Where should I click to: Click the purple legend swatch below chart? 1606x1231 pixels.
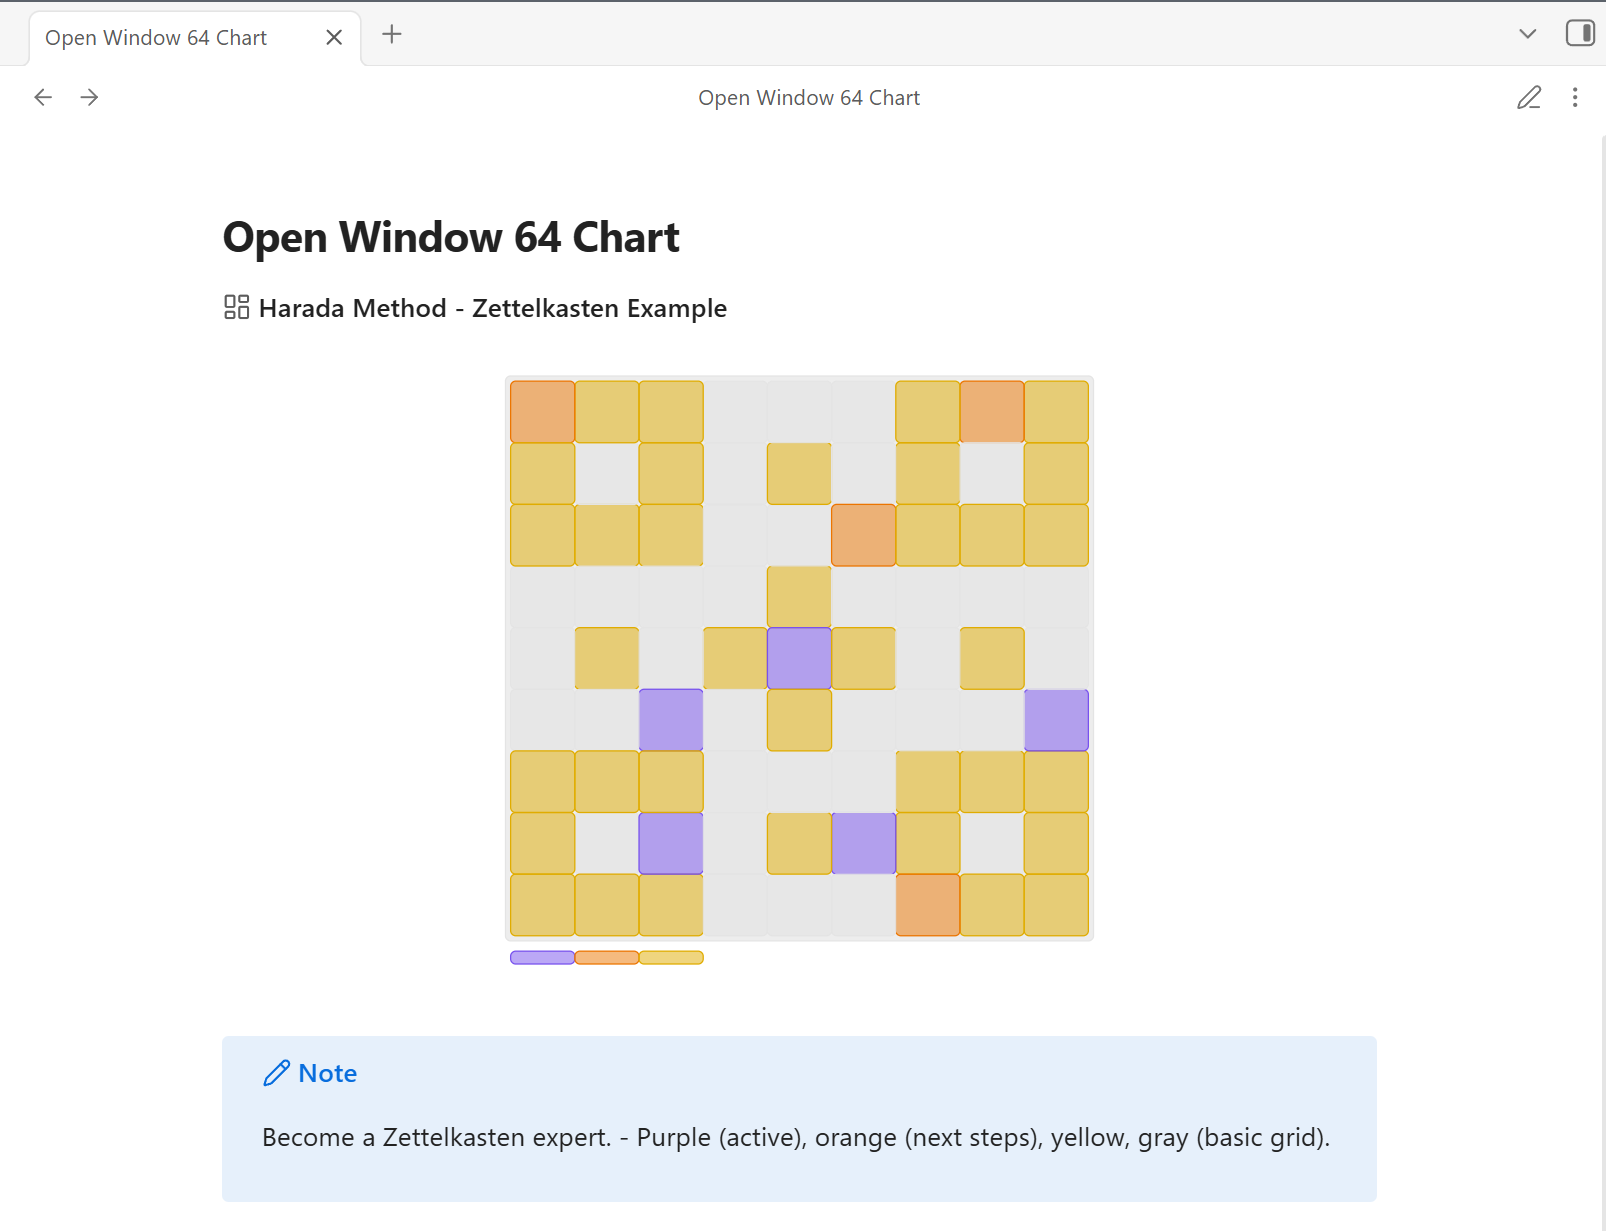point(542,957)
